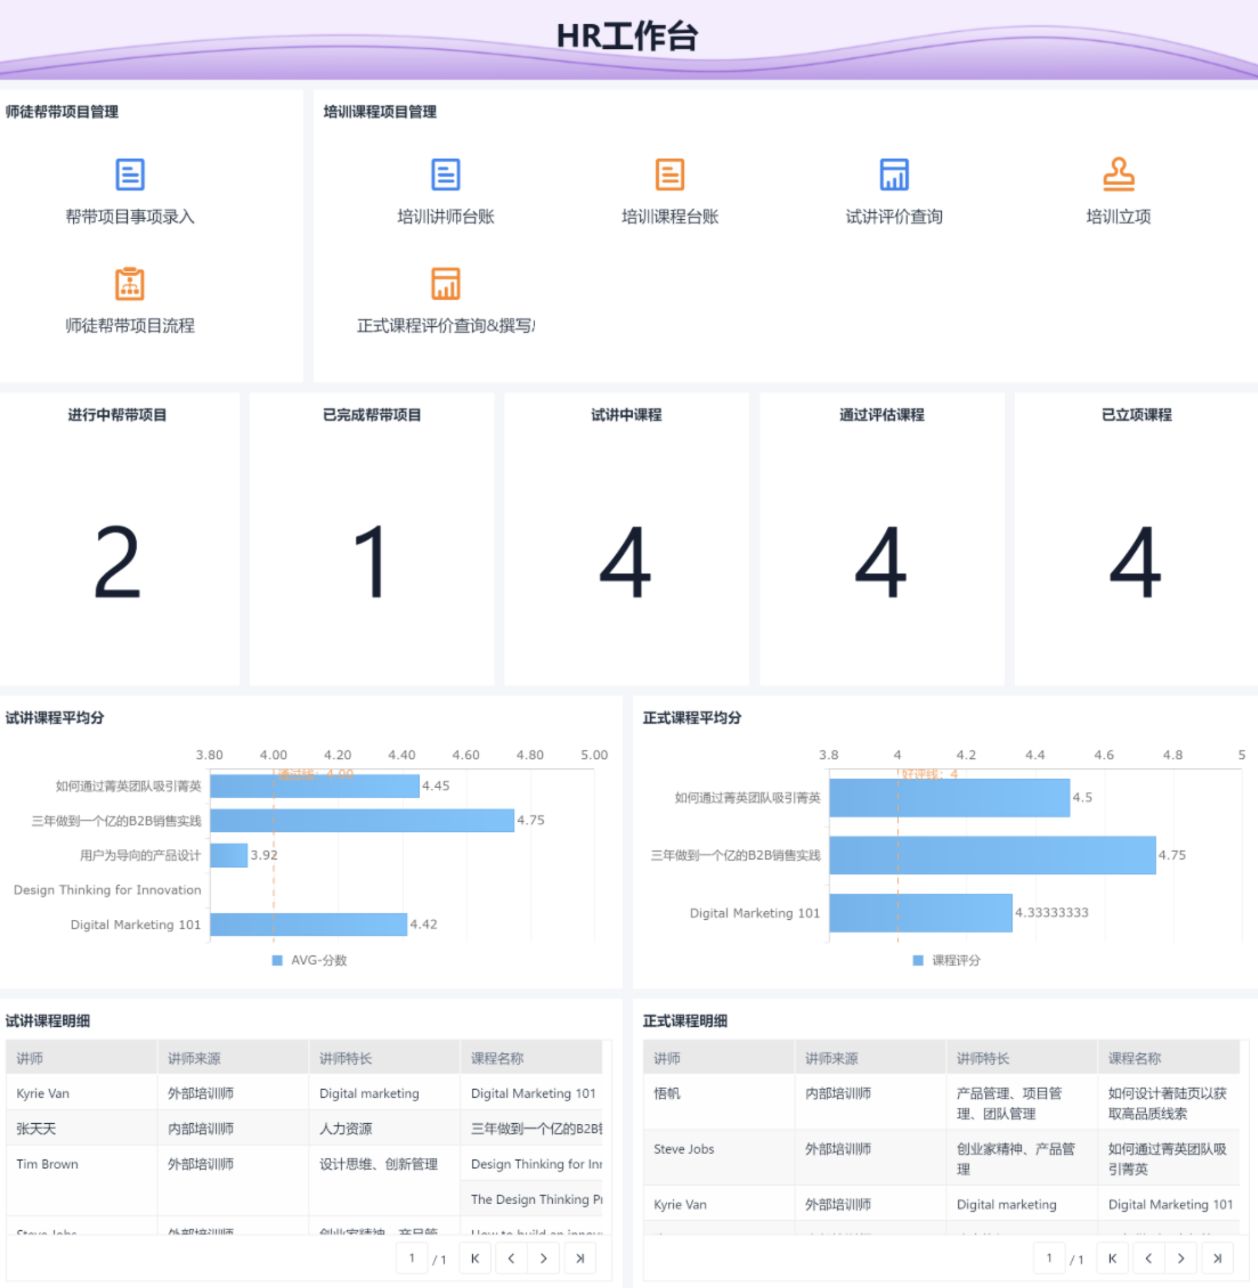This screenshot has height=1288, width=1258.
Task: Go to previous page in 正式课程明细 table
Action: 1149,1259
